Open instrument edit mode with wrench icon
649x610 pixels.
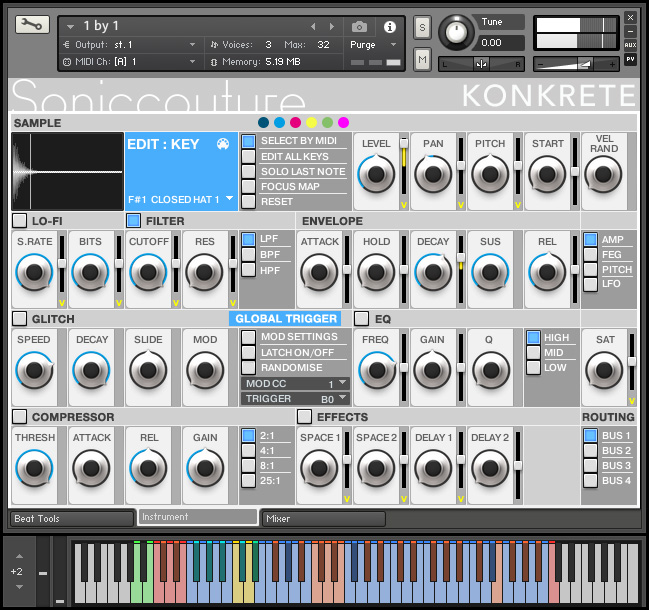pyautogui.click(x=32, y=25)
